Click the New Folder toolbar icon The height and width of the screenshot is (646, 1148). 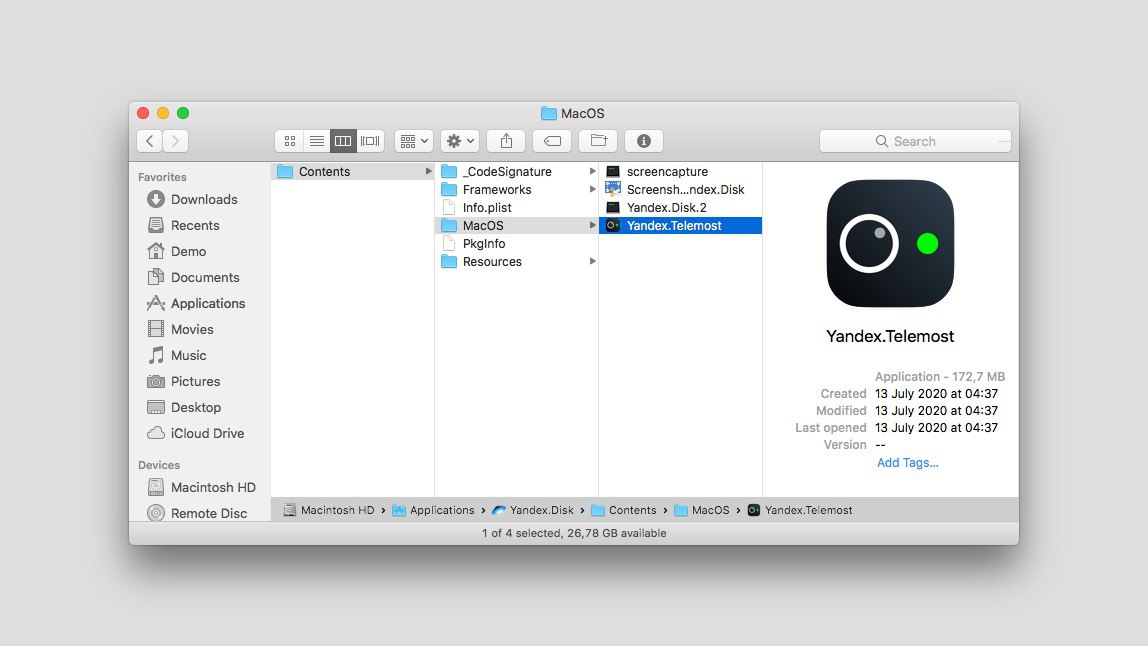[x=598, y=141]
